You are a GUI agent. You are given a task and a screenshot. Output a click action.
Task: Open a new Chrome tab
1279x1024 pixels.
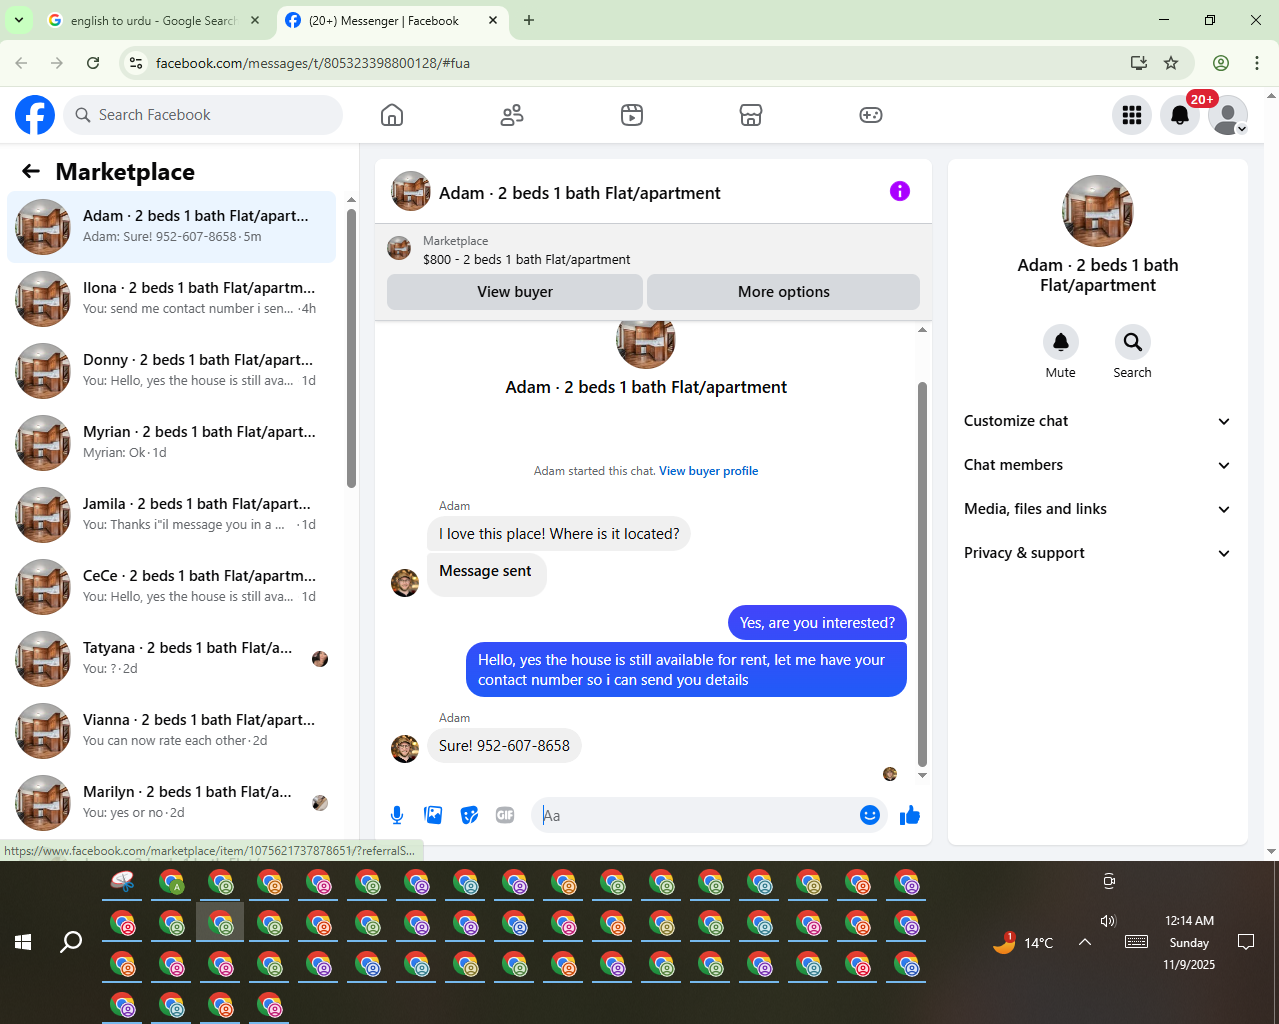click(x=529, y=20)
